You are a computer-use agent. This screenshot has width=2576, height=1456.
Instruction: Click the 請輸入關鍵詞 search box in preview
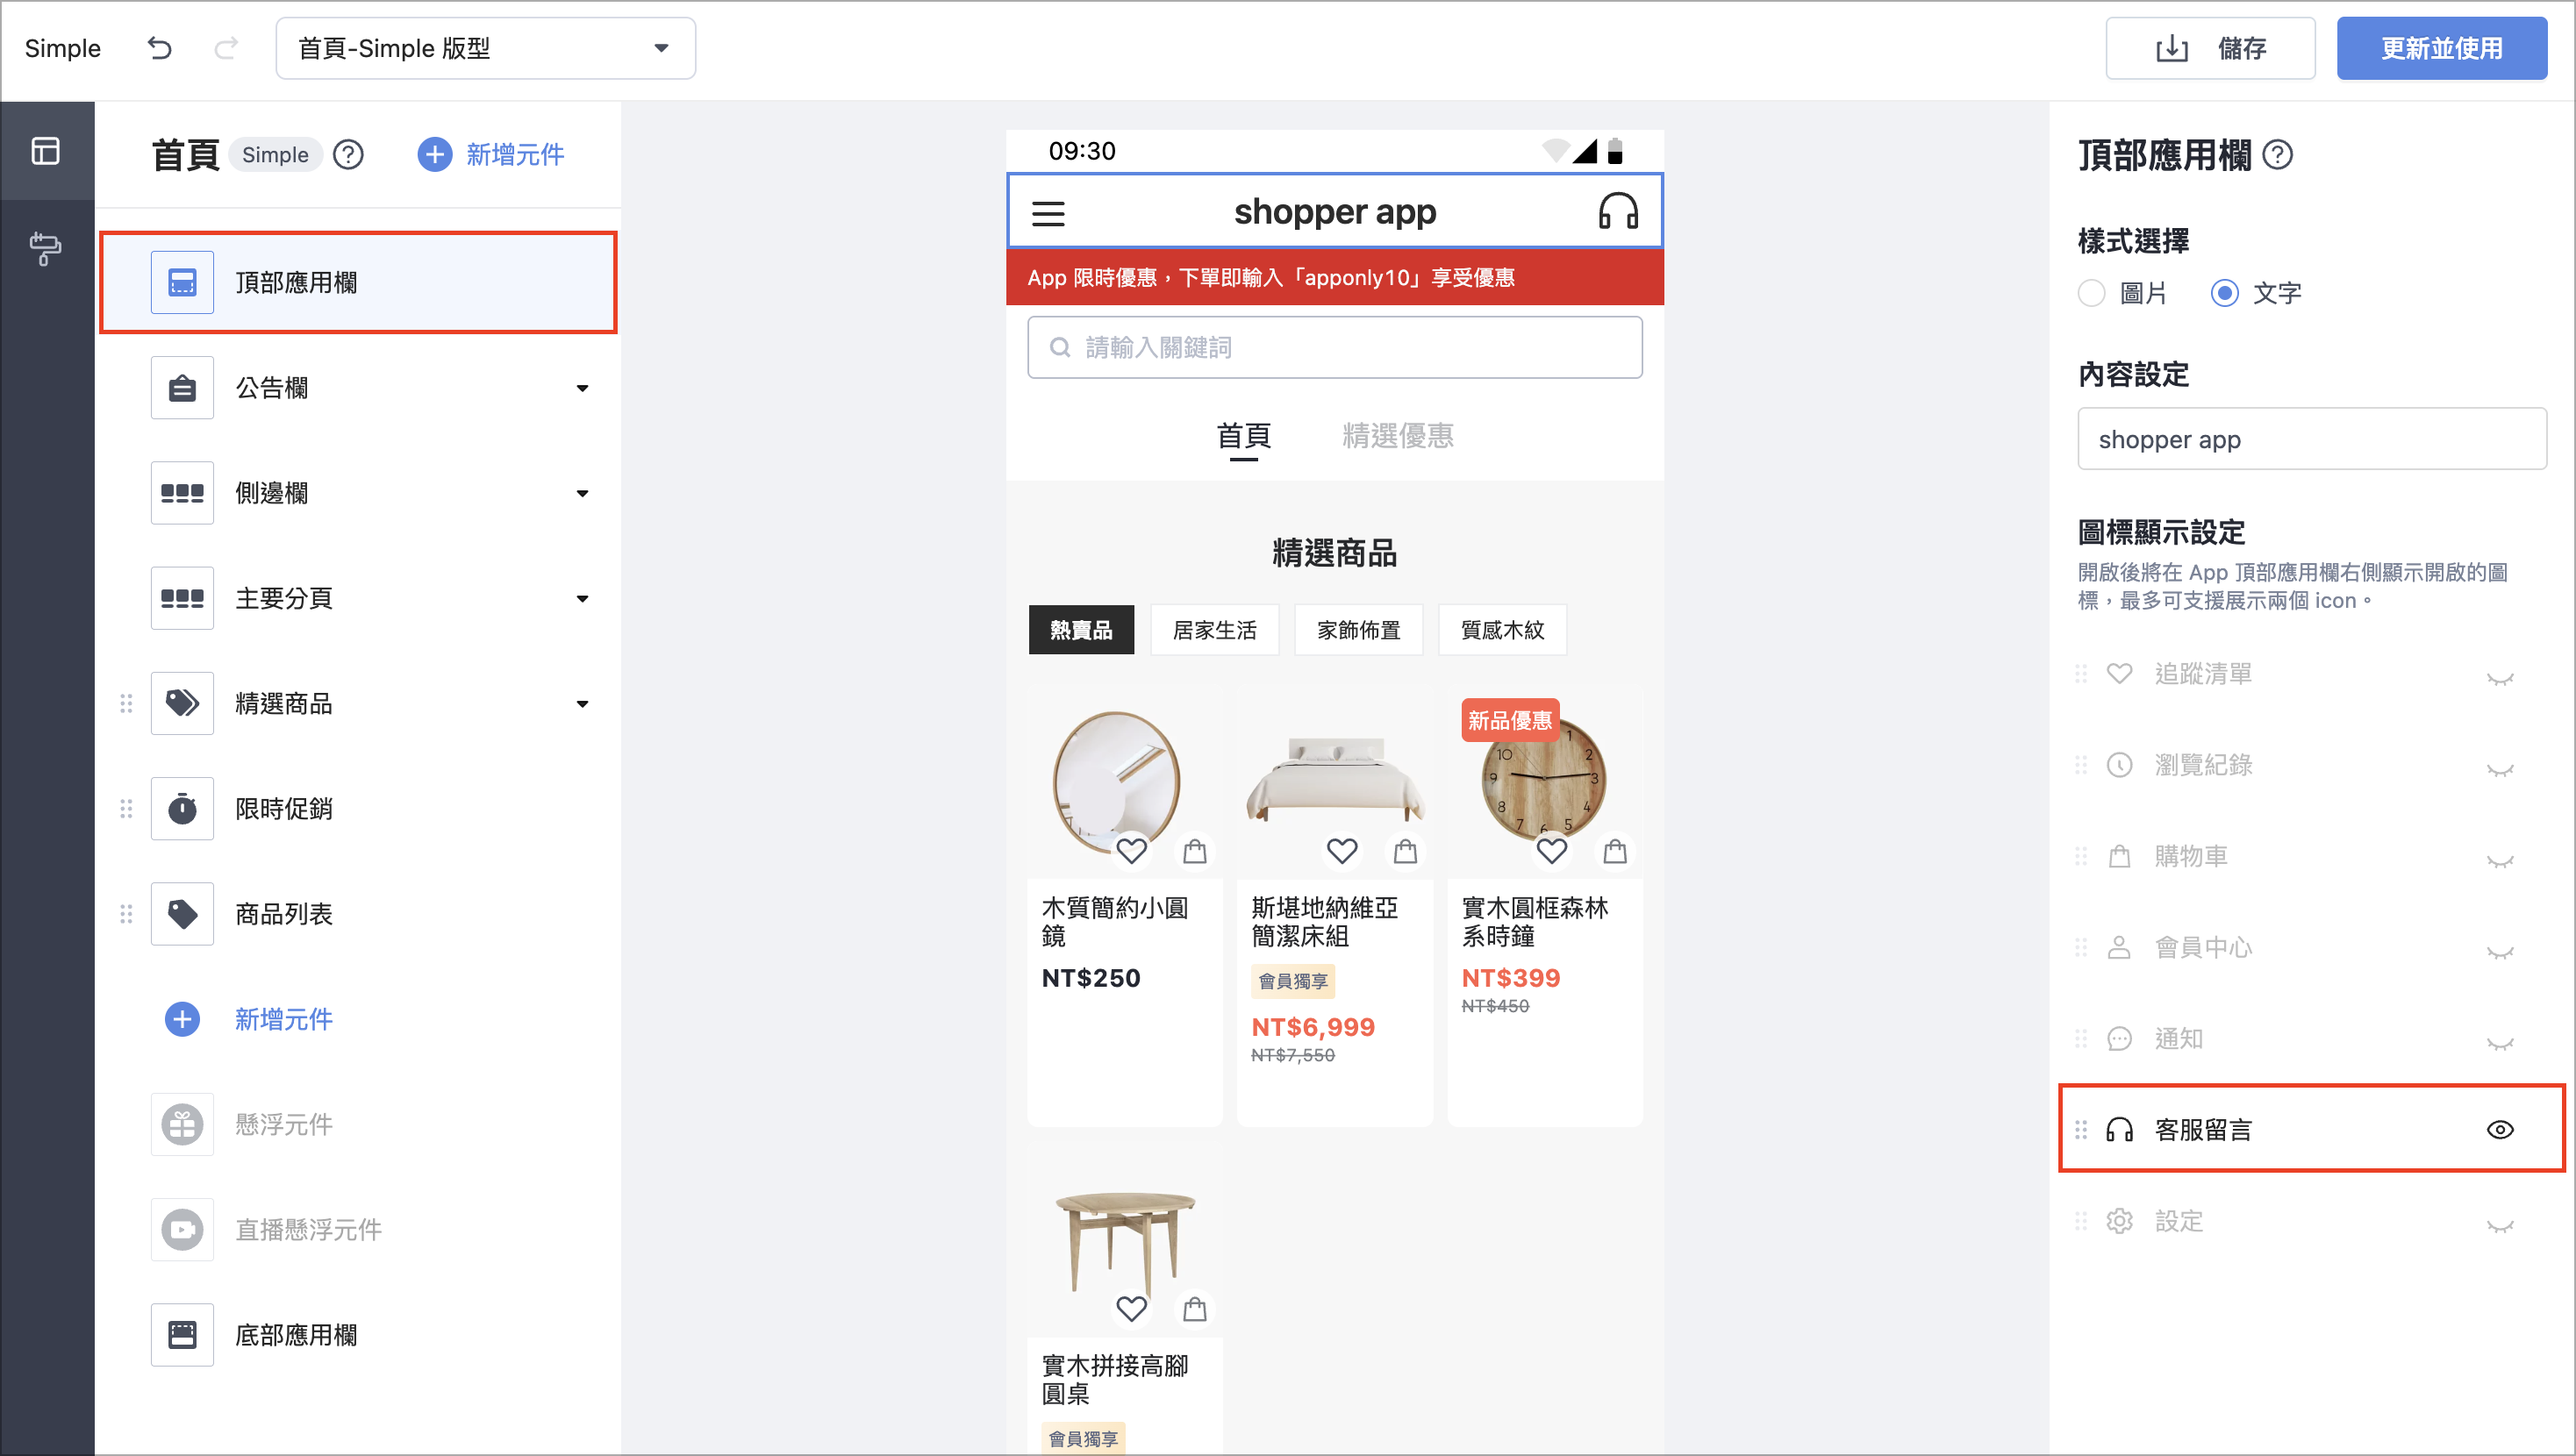tap(1334, 347)
